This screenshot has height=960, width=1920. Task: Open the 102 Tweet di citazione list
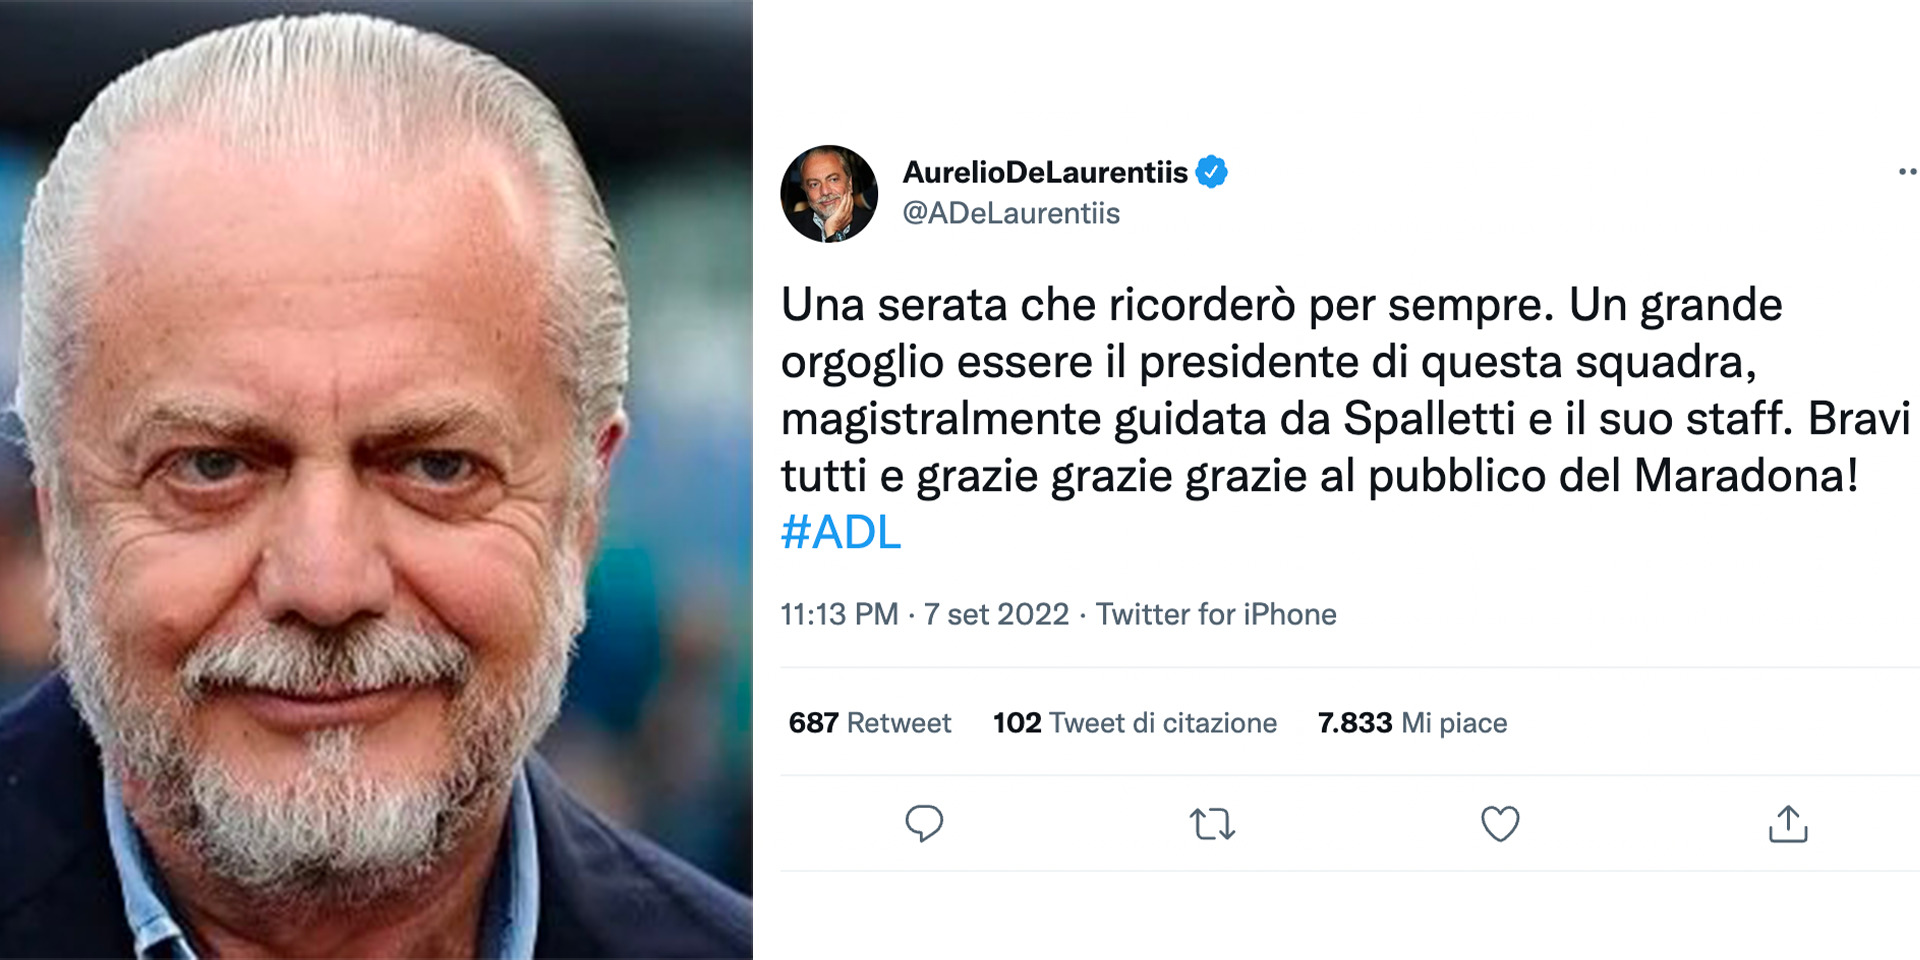click(1134, 722)
